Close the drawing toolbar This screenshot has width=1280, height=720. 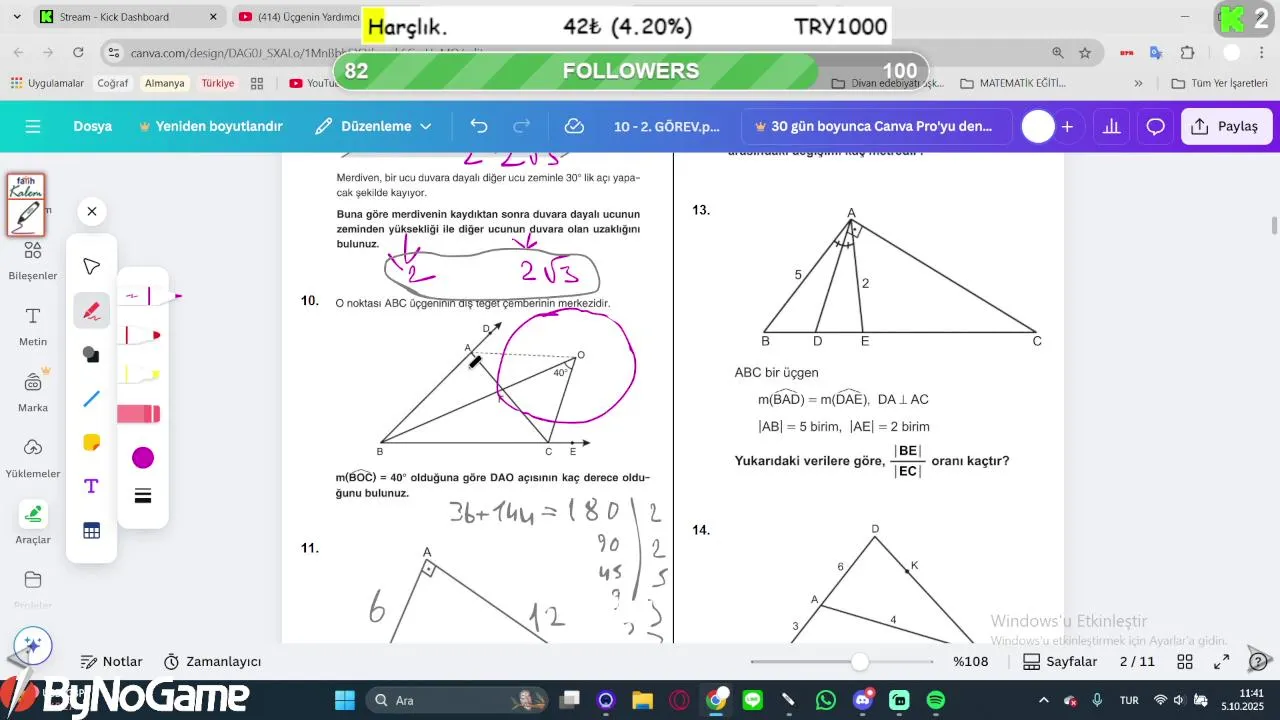91,212
